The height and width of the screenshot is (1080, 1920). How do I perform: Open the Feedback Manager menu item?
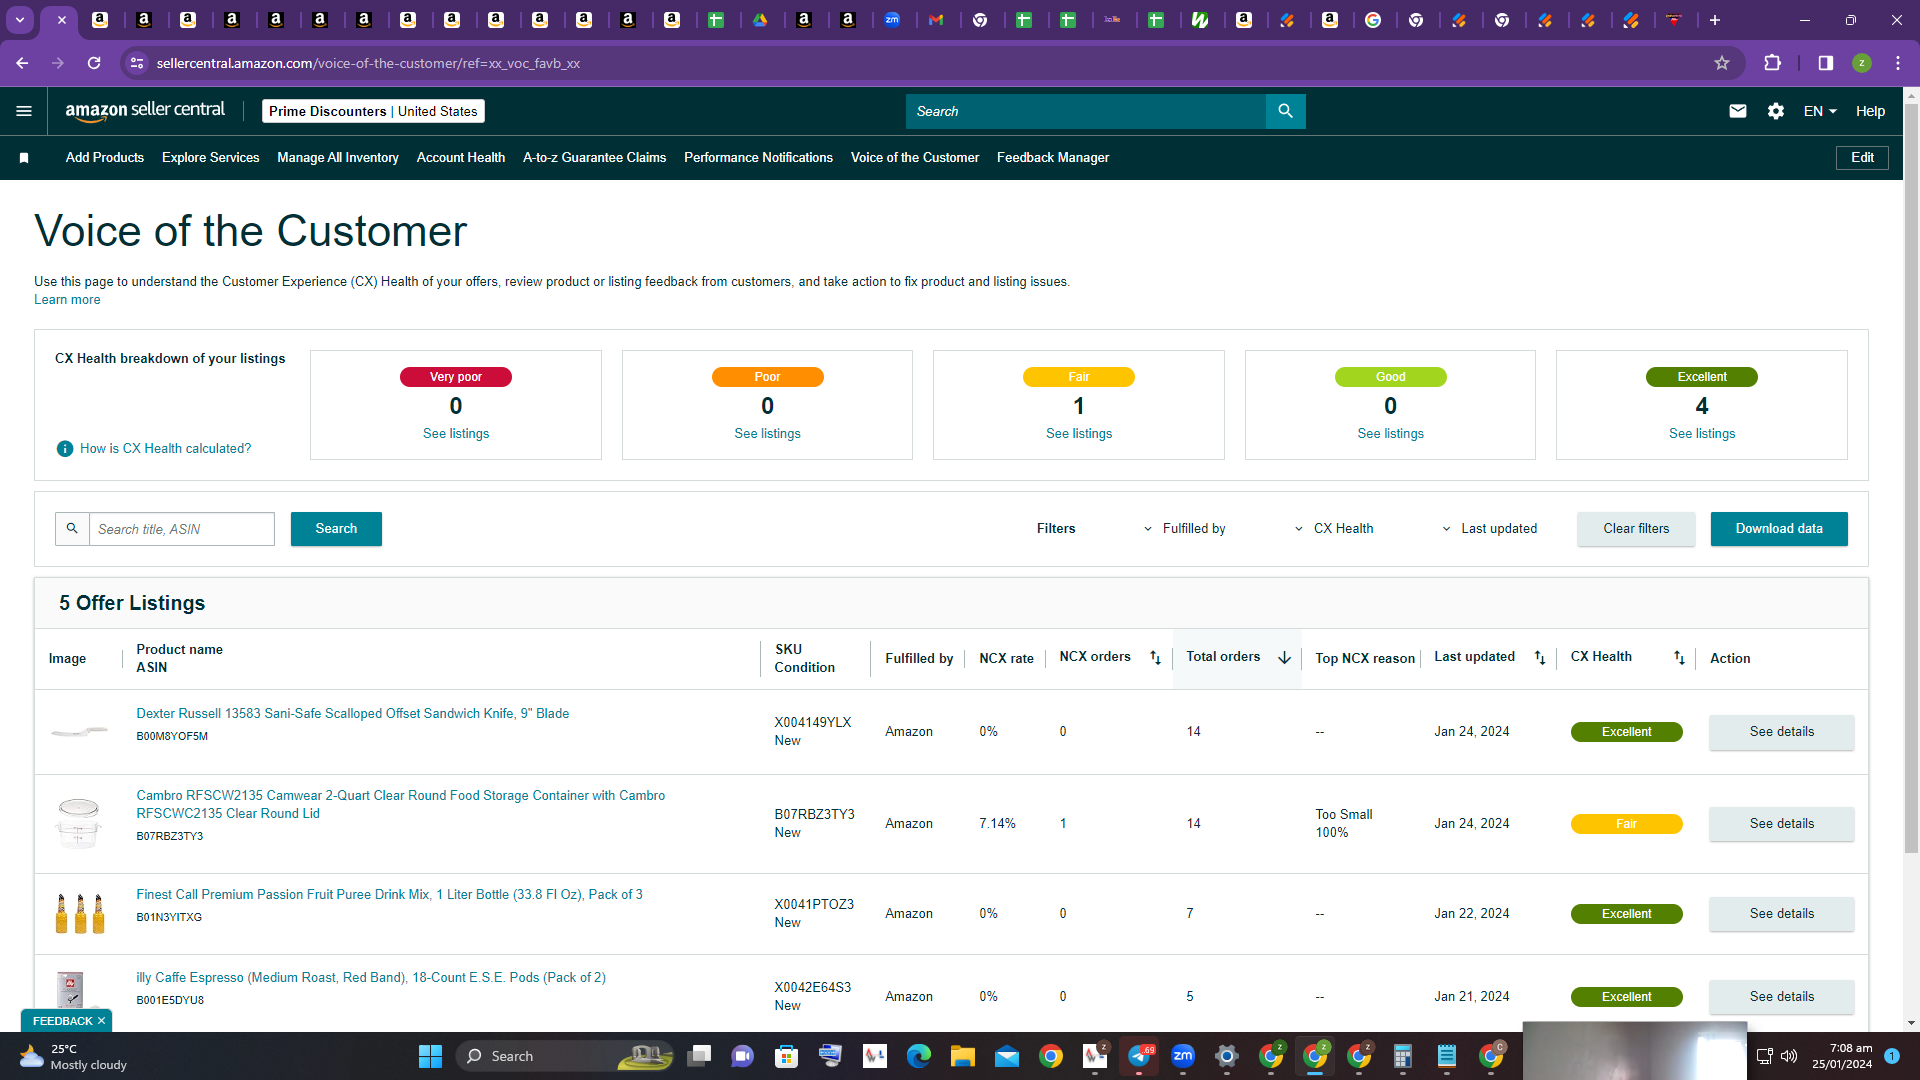tap(1053, 158)
